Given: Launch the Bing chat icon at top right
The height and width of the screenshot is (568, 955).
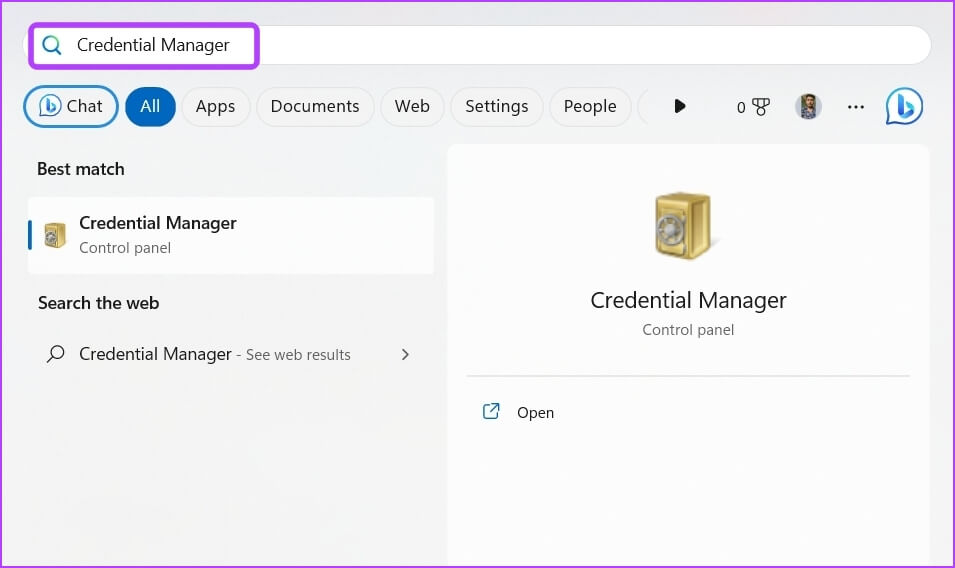Looking at the screenshot, I should (x=904, y=107).
